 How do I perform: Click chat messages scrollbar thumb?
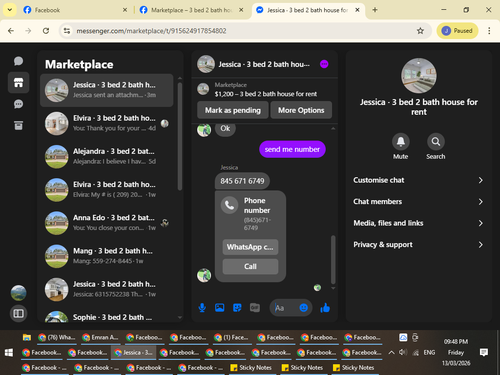pyautogui.click(x=333, y=259)
